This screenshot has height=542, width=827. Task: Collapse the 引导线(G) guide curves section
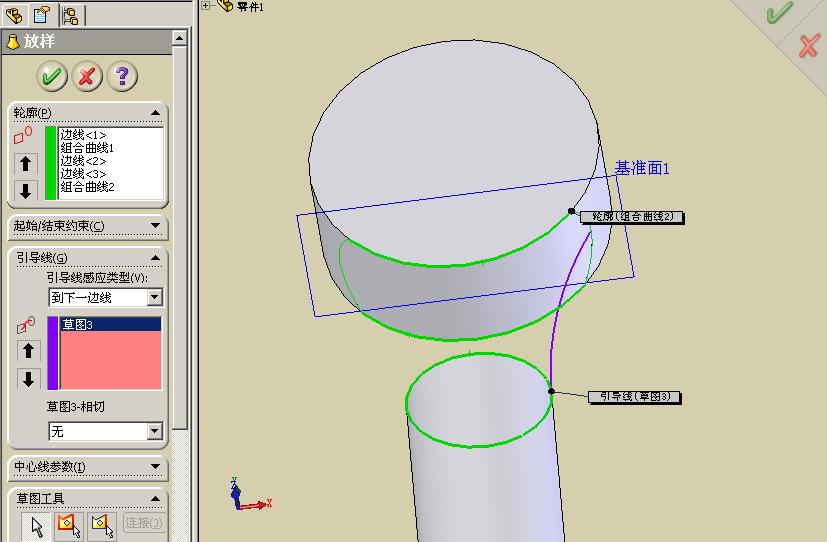(x=155, y=258)
